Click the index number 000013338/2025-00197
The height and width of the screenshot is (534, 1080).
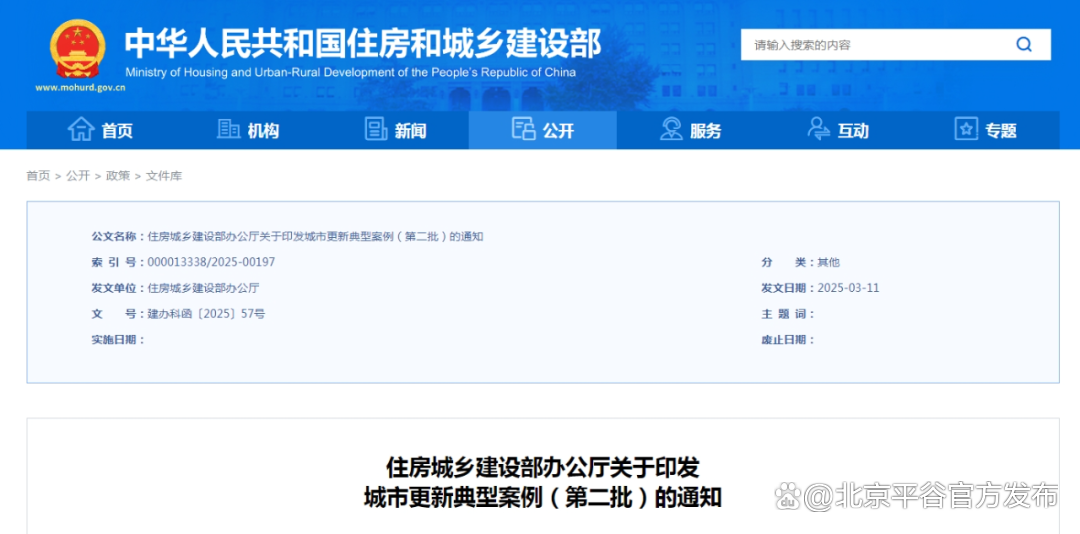(211, 262)
